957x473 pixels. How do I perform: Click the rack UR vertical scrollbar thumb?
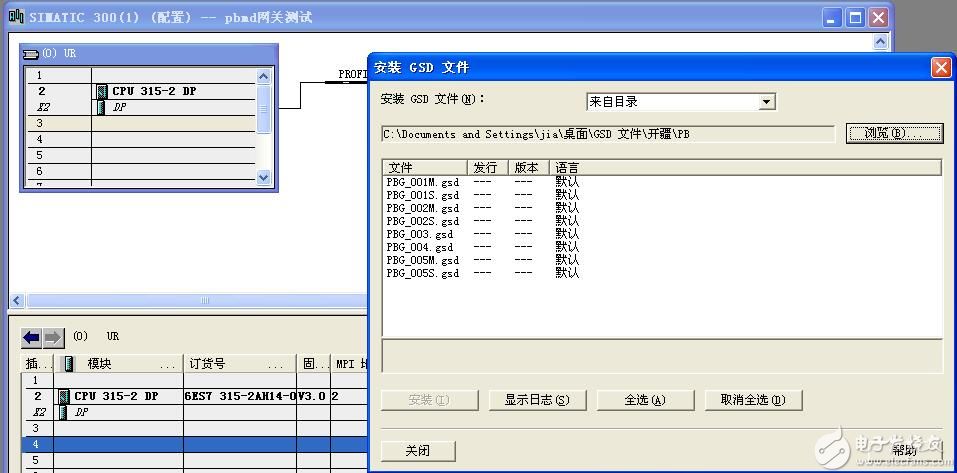[x=264, y=109]
